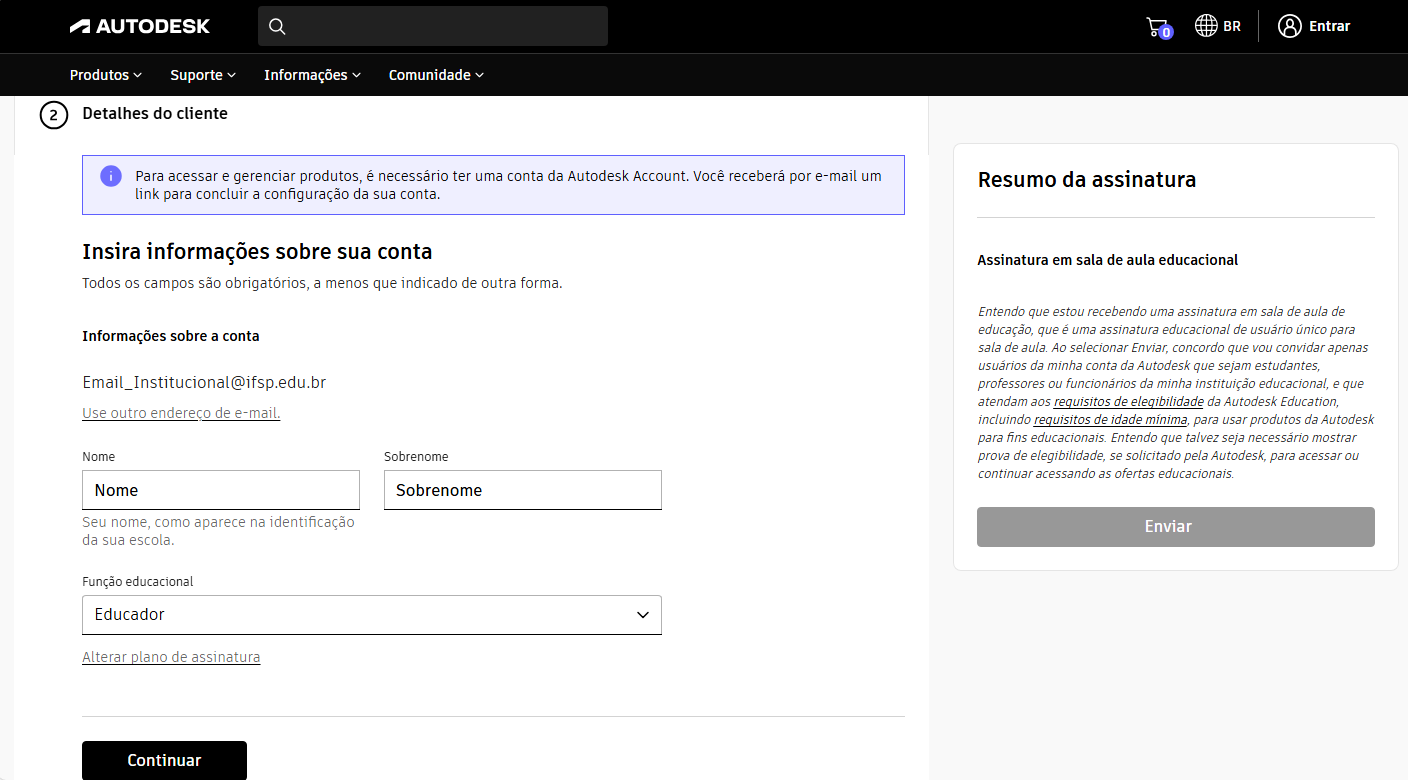Expand the Suporte menu
The image size is (1408, 780).
click(203, 75)
